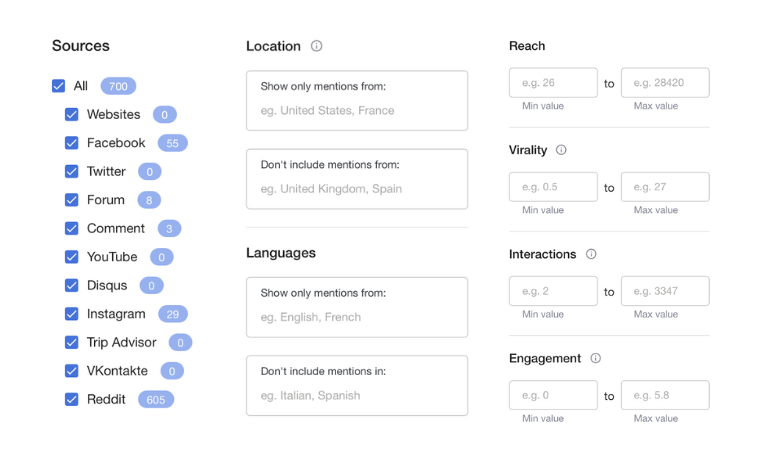Image resolution: width=768 pixels, height=450 pixels.
Task: Click the Location exclude mentions field
Action: click(357, 188)
